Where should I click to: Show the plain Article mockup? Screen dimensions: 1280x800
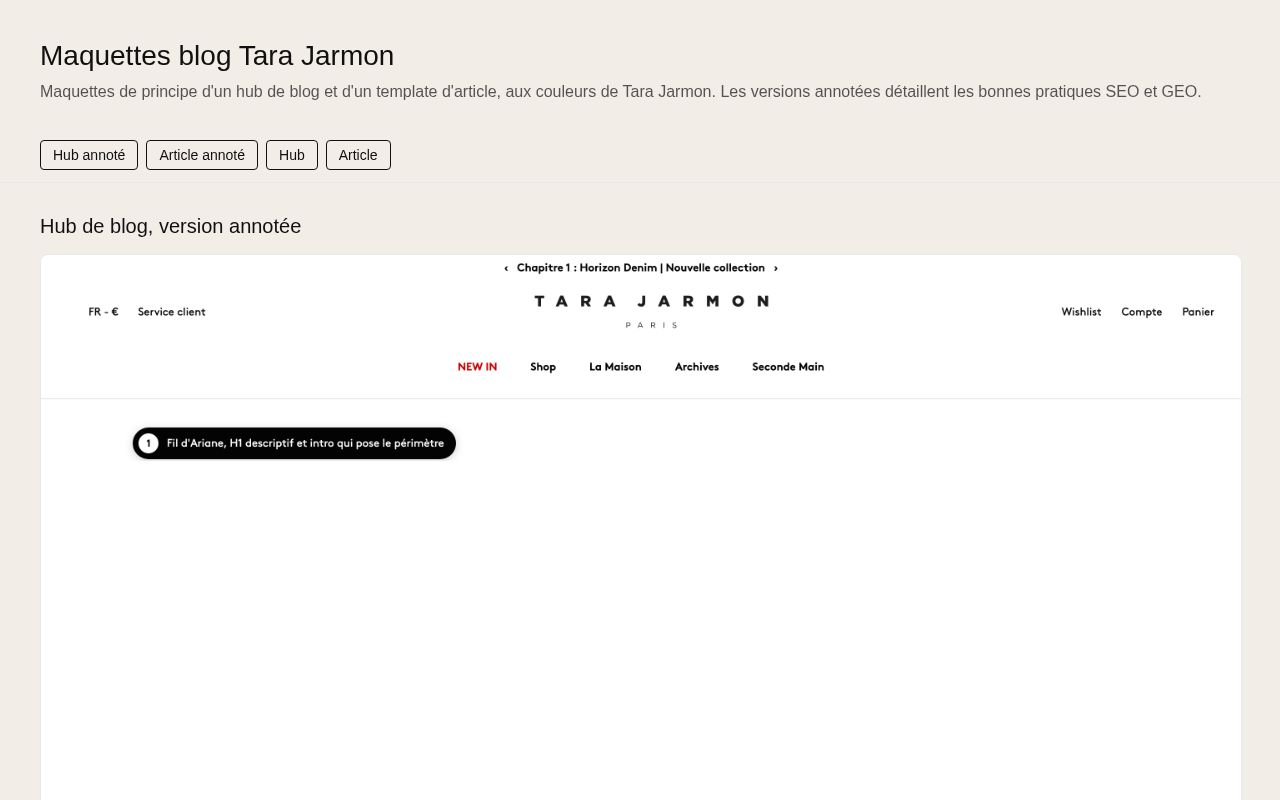pyautogui.click(x=358, y=155)
